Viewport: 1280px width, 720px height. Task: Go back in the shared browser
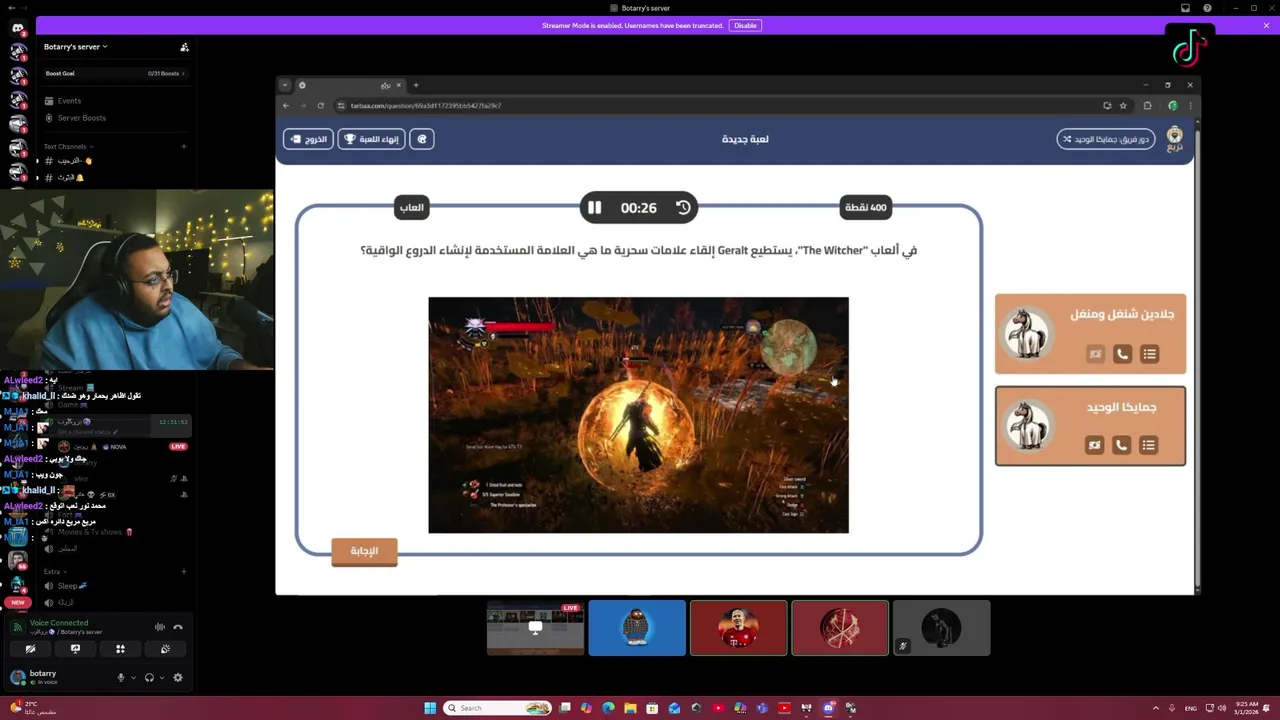pyautogui.click(x=286, y=106)
